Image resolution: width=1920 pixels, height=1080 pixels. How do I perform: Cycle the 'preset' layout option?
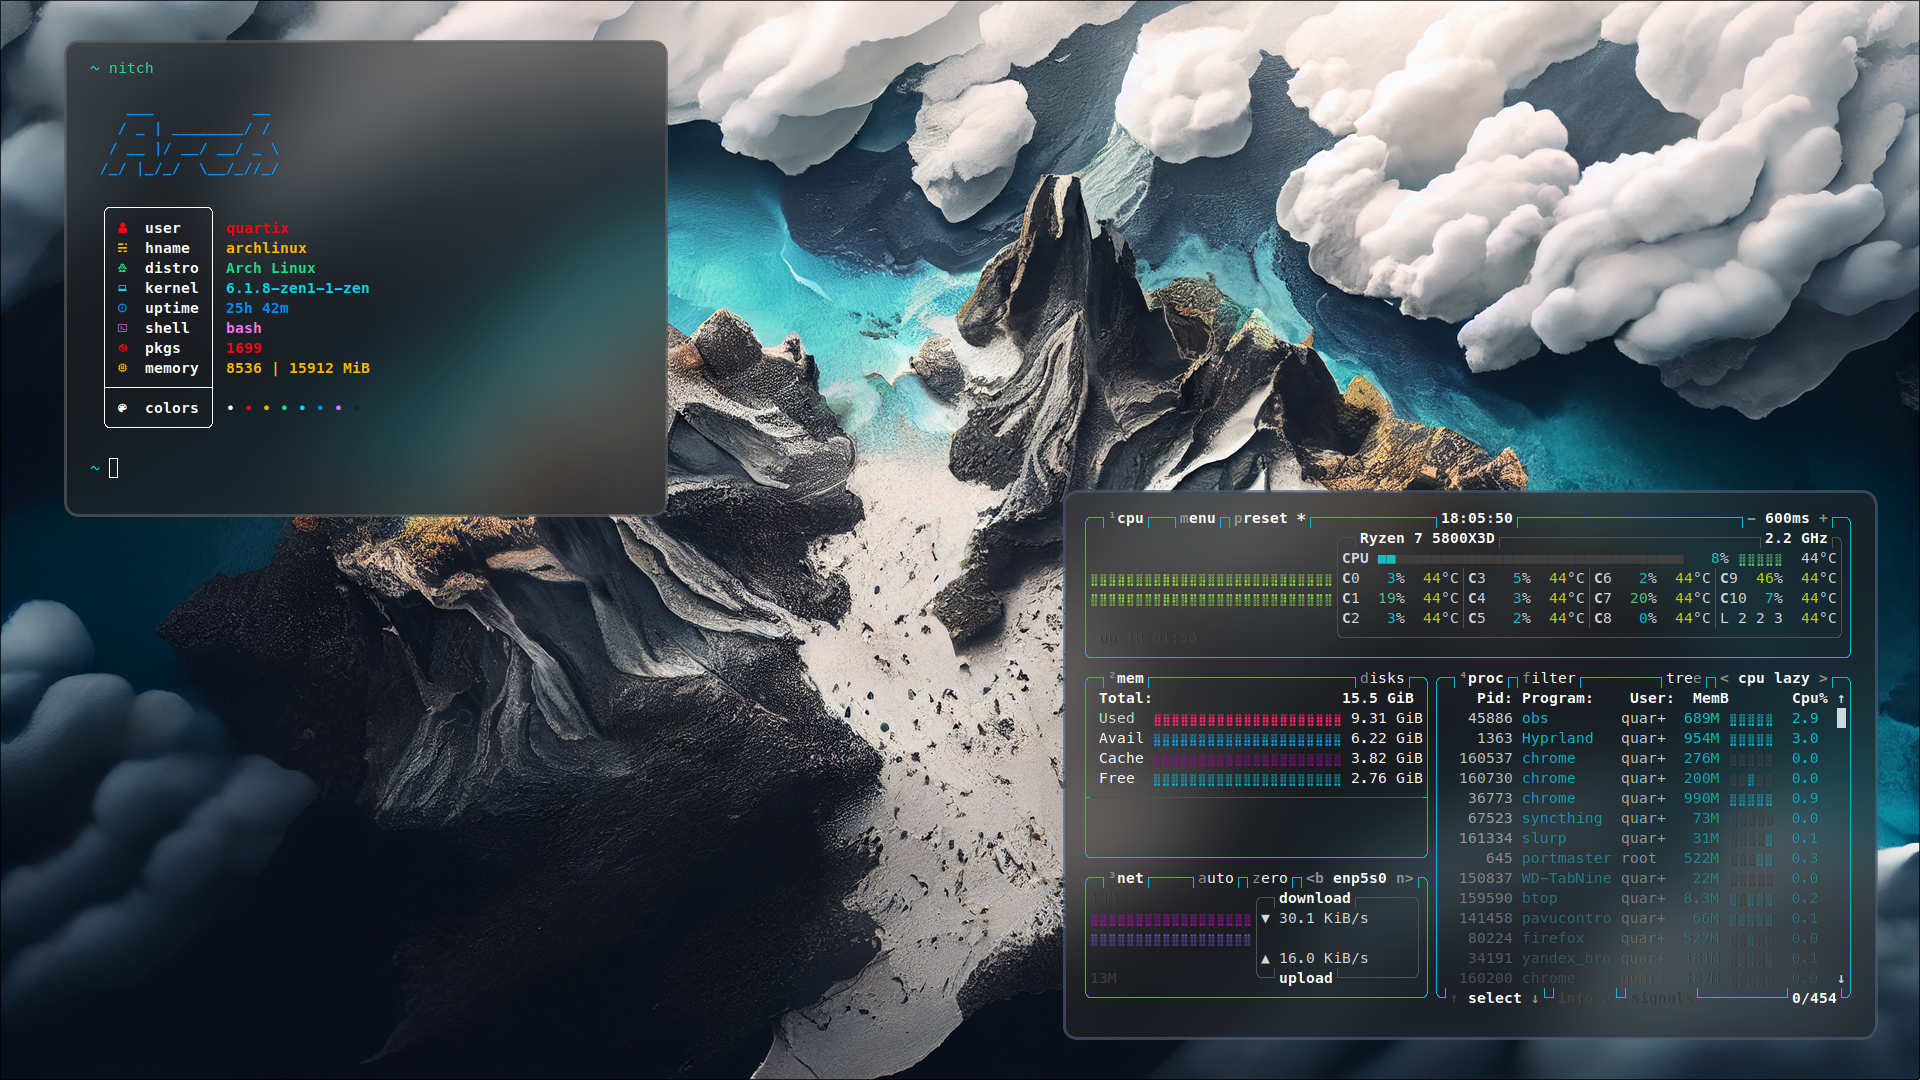coord(1260,518)
